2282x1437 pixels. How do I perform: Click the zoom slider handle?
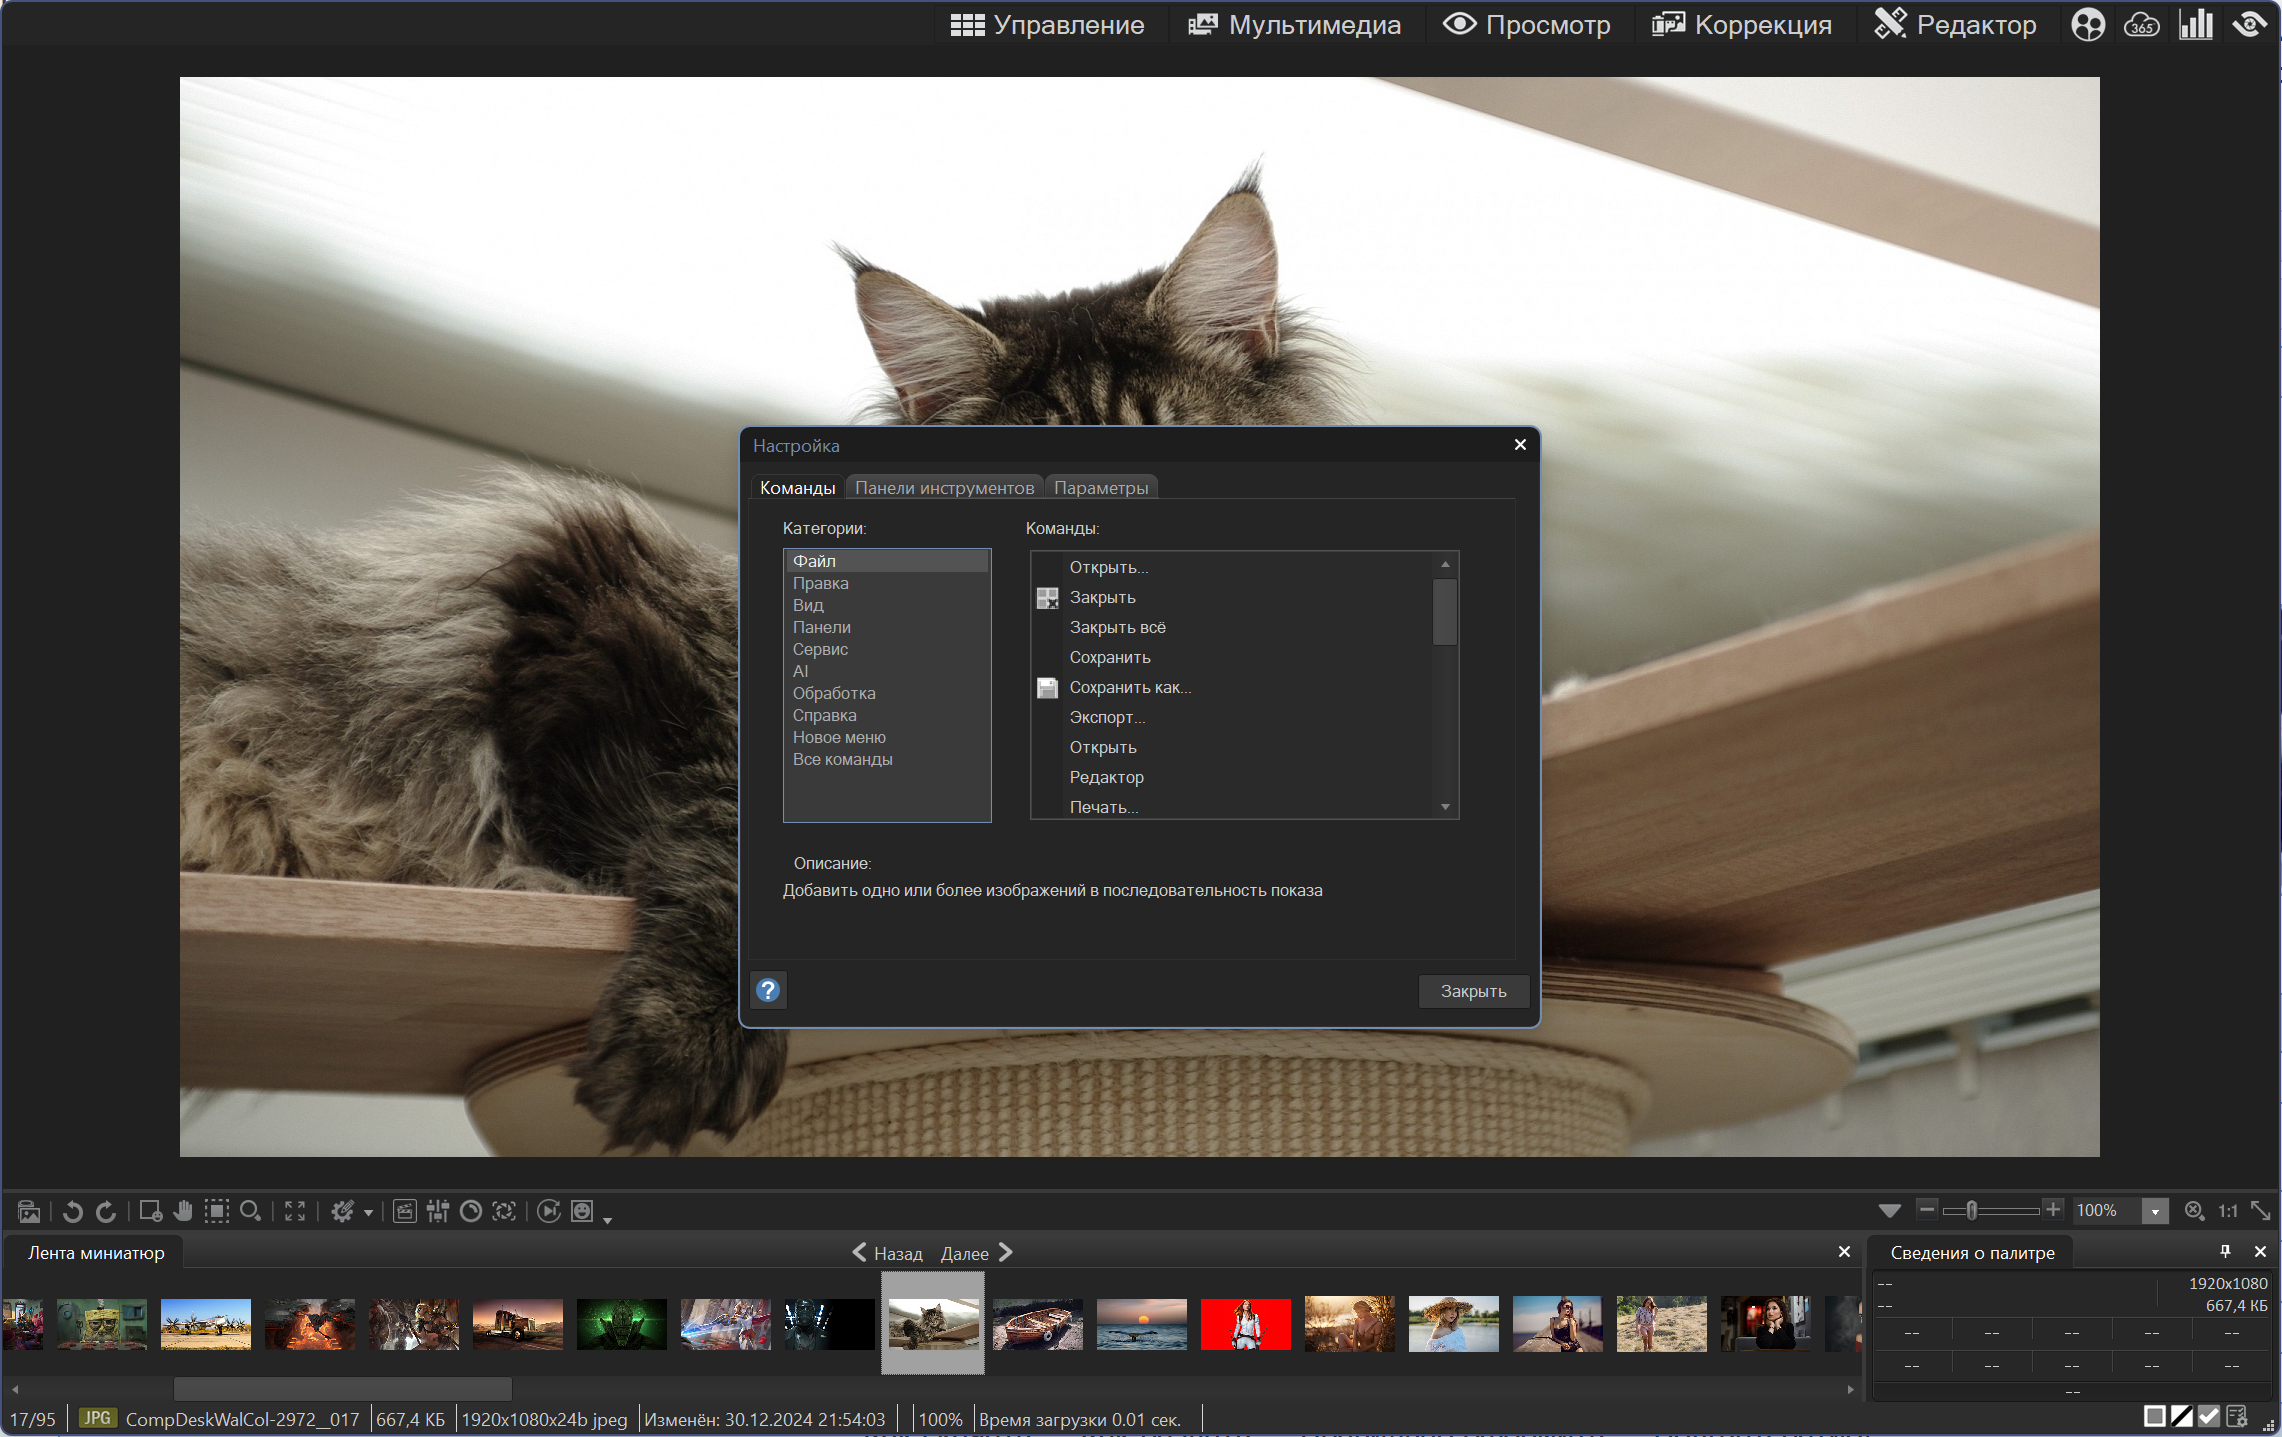pyautogui.click(x=1972, y=1211)
